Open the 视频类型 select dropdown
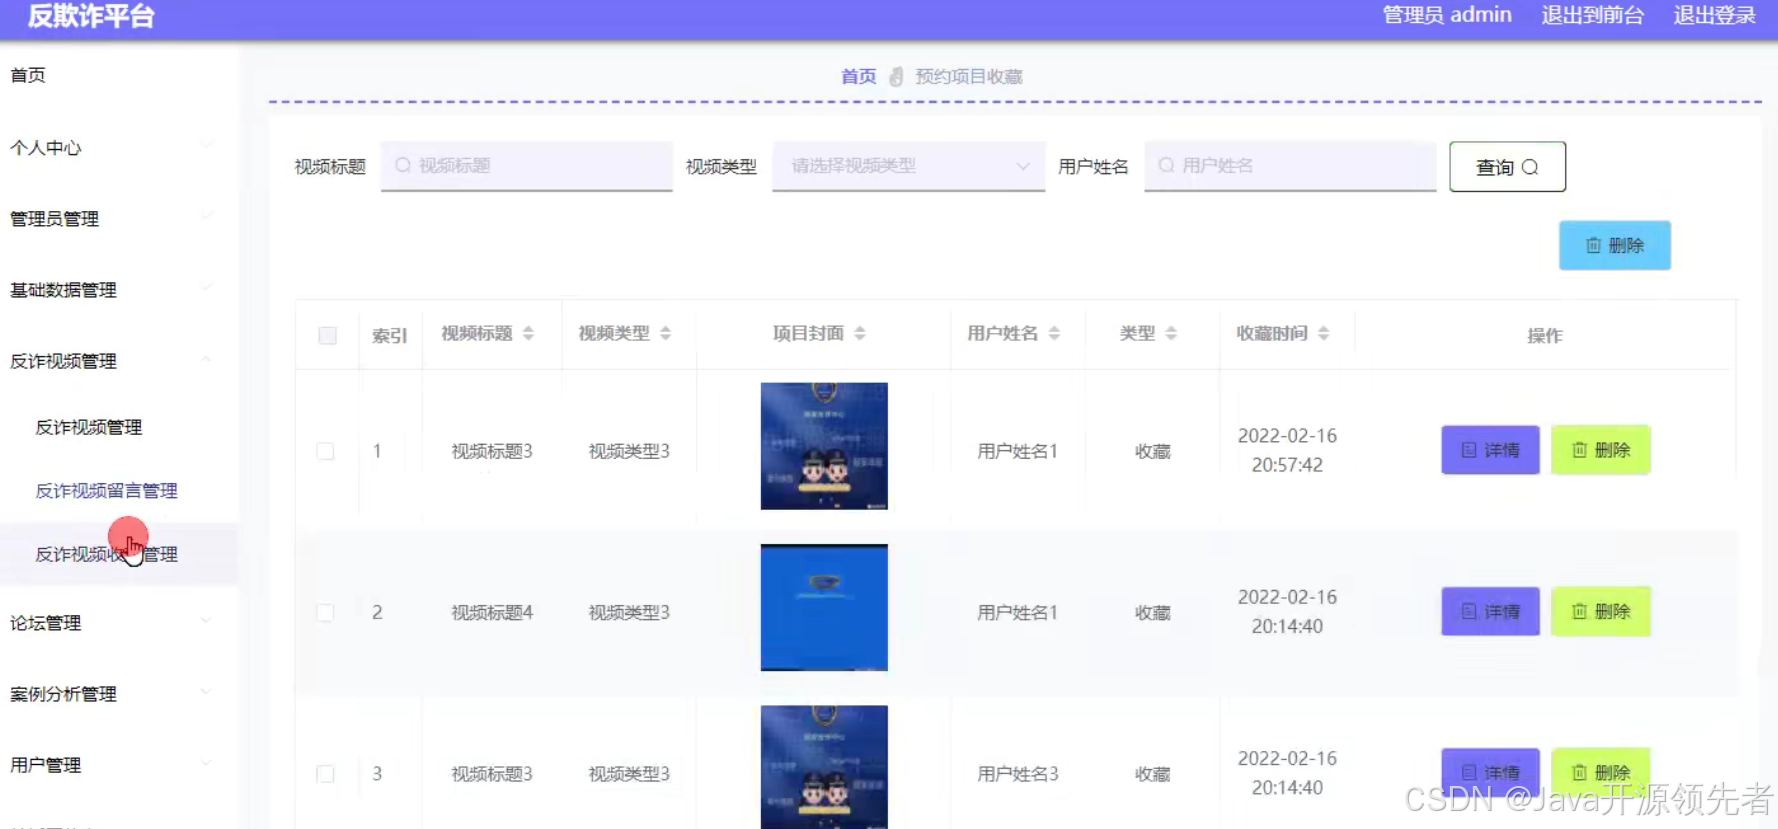Image resolution: width=1778 pixels, height=829 pixels. 909,166
